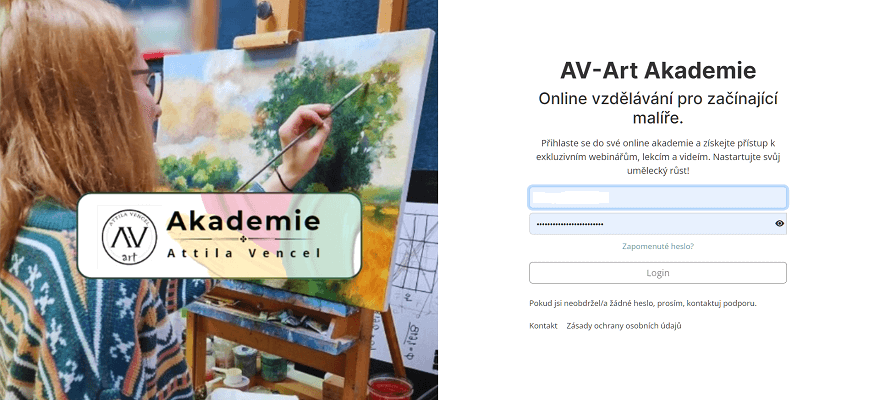The height and width of the screenshot is (400, 874).
Task: Click the 'Online vzdělávání pro začínající malíře' subtitle
Action: 658,109
